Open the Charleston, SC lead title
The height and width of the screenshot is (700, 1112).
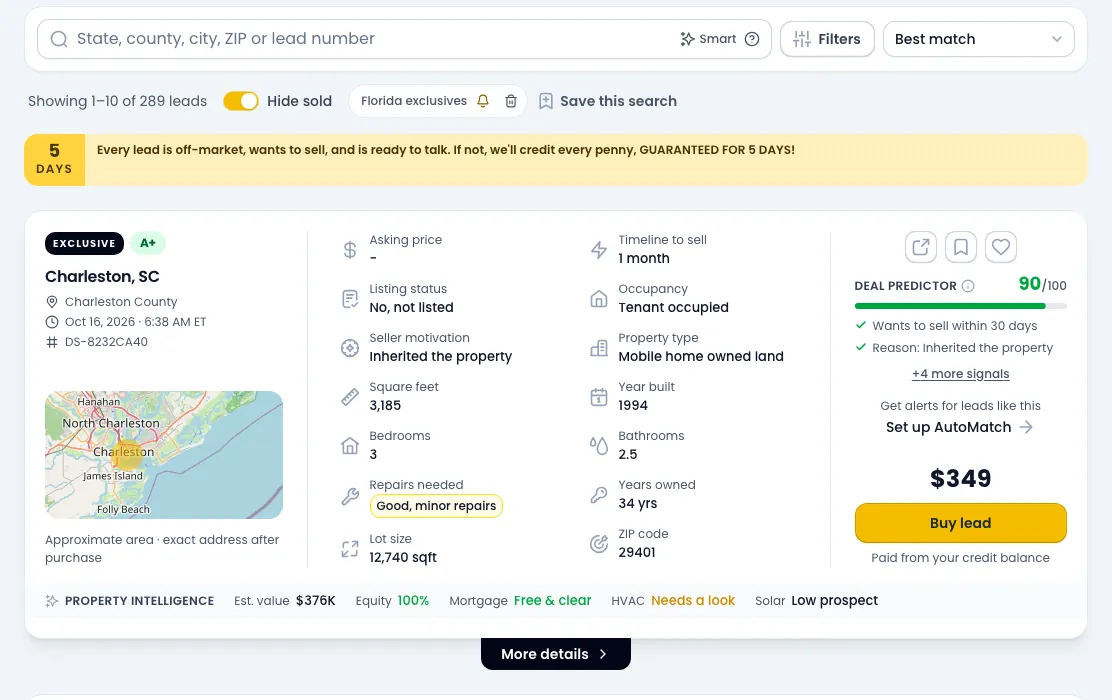tap(102, 277)
